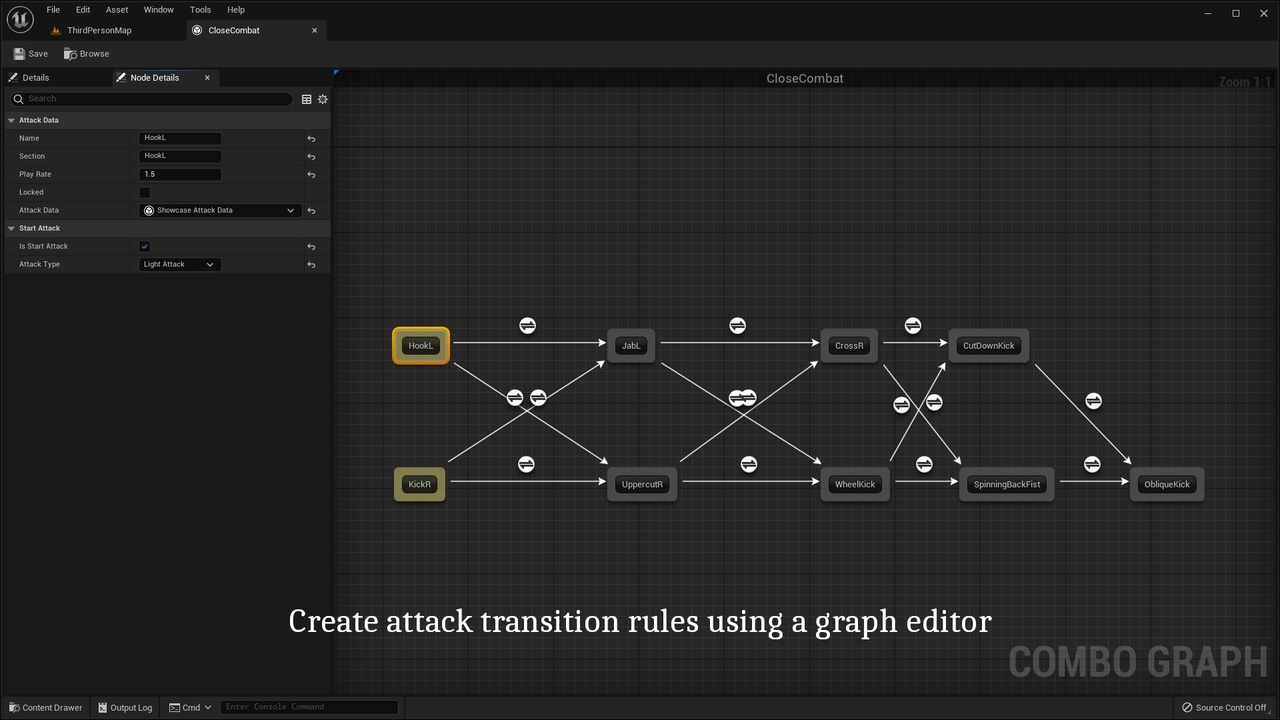Select the JabL node

pyautogui.click(x=631, y=346)
